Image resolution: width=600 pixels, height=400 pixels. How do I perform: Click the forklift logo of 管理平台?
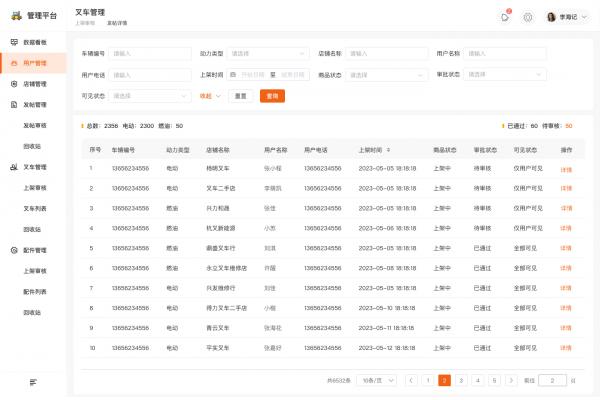click(x=14, y=16)
